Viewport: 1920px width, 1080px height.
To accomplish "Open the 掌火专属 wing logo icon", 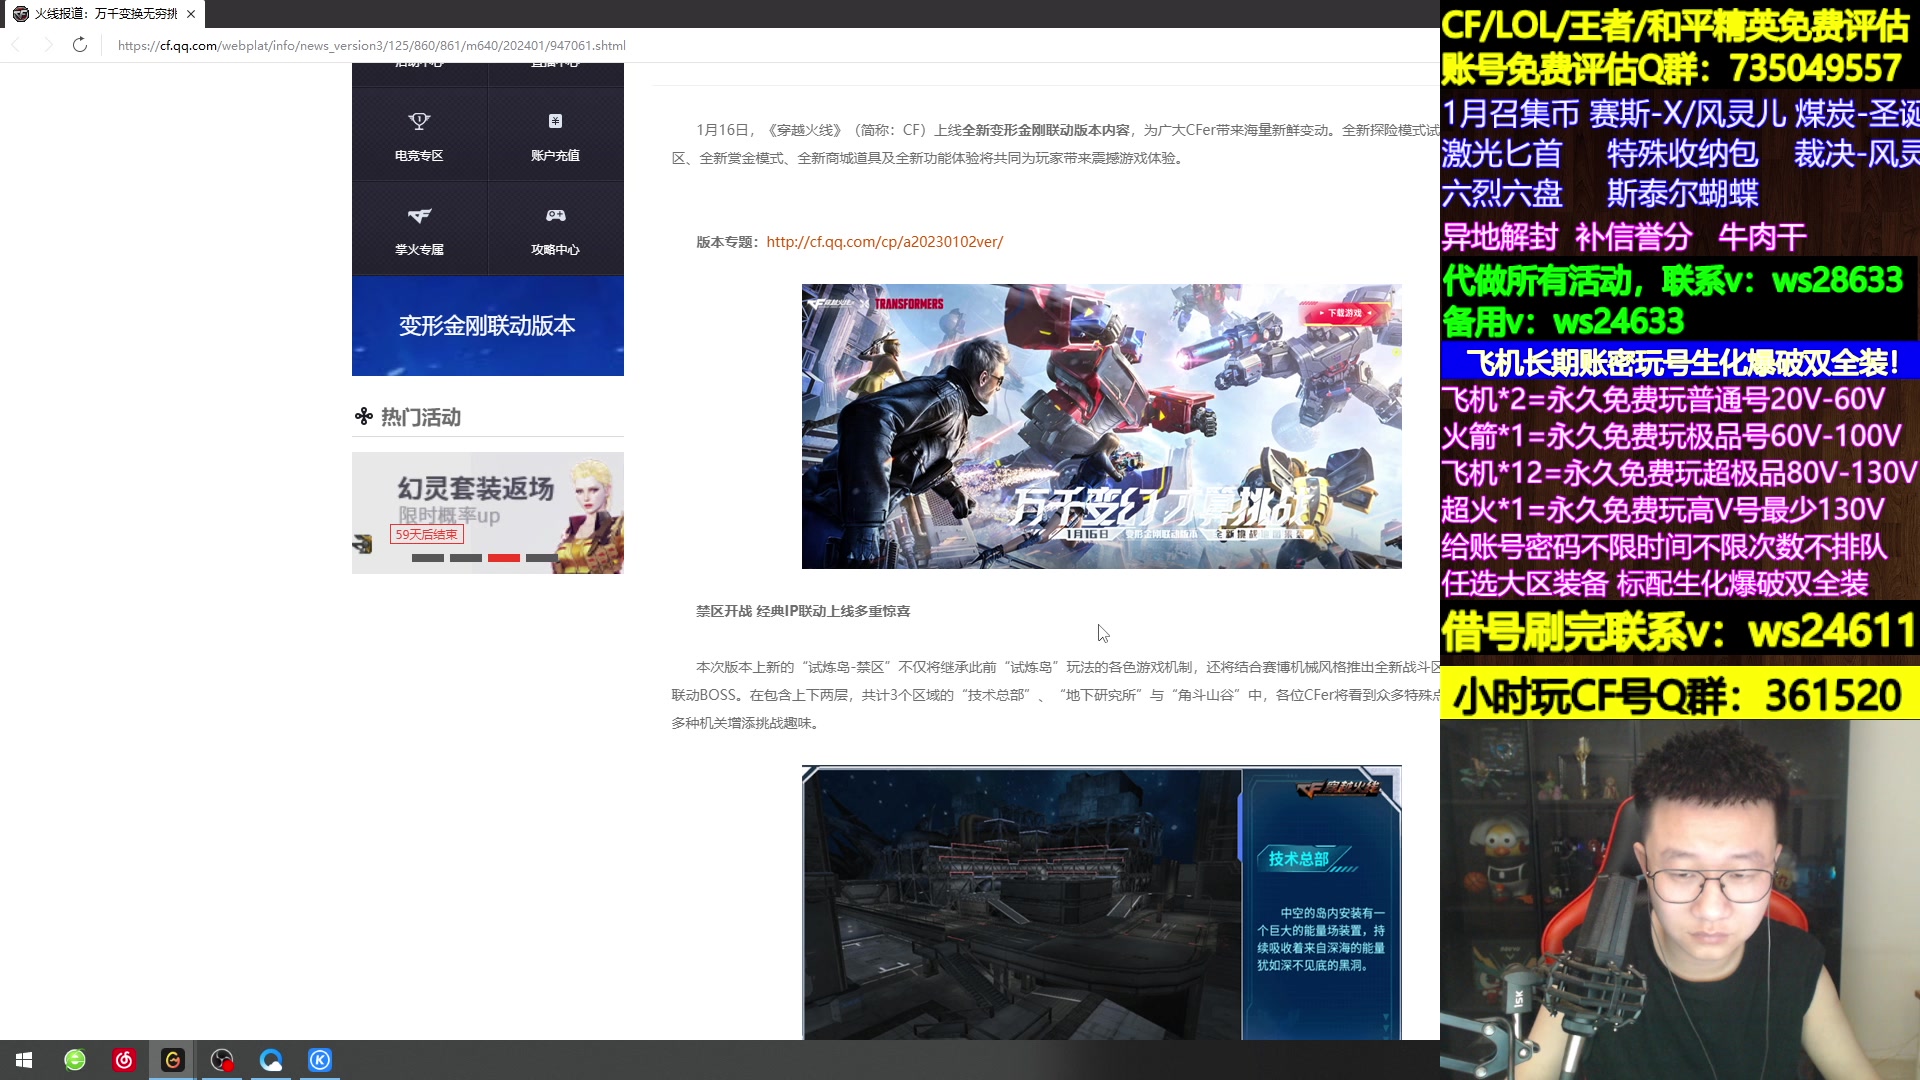I will [419, 215].
